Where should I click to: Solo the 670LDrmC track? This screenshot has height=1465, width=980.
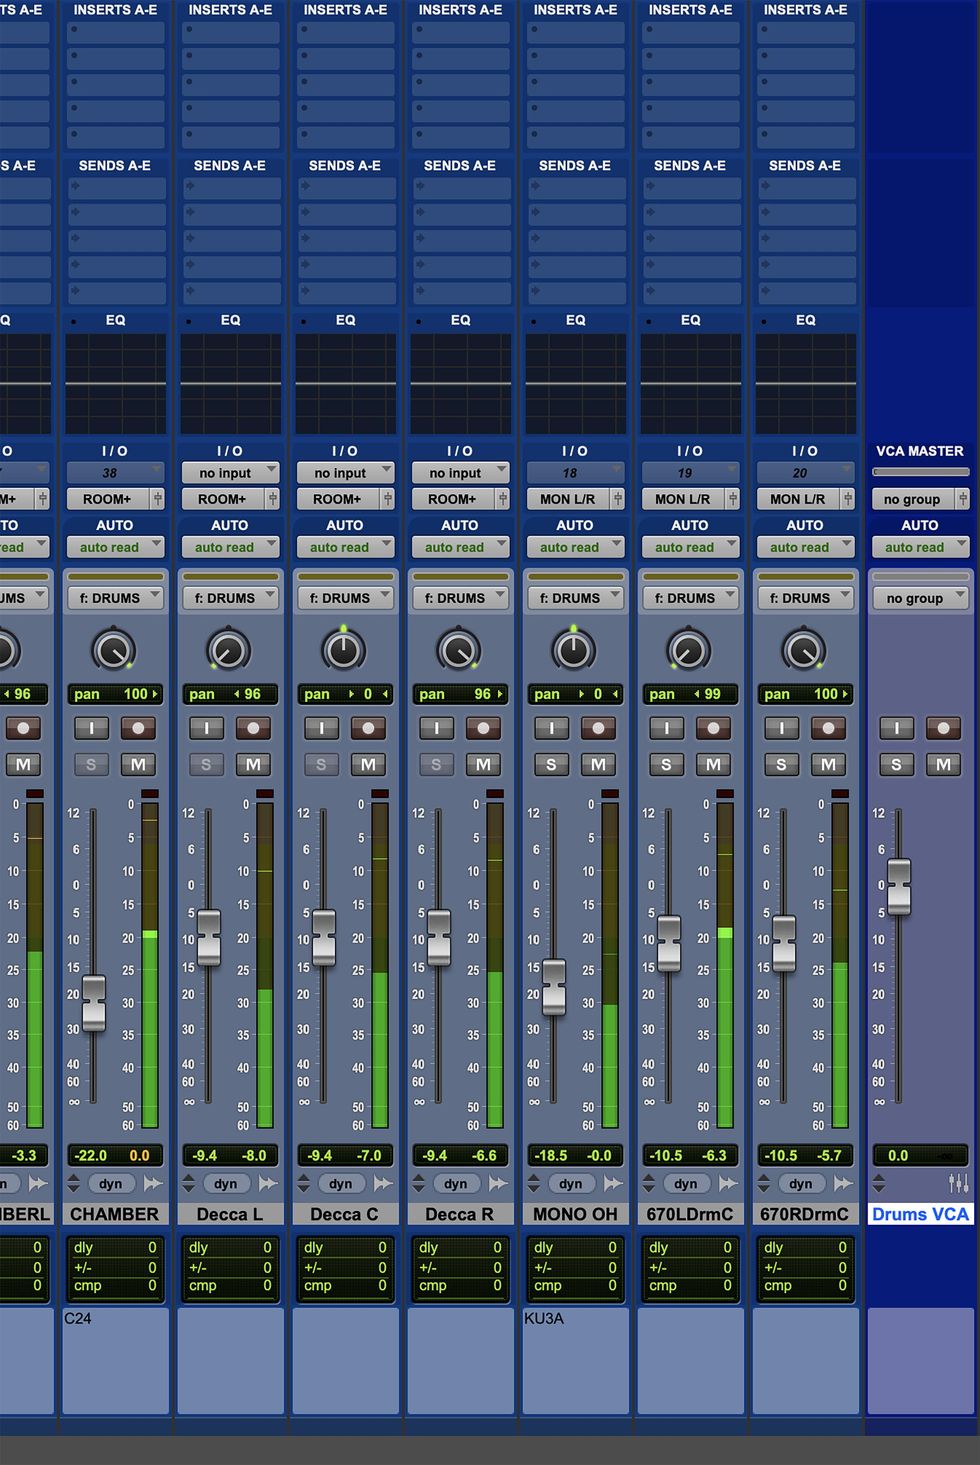coord(667,765)
